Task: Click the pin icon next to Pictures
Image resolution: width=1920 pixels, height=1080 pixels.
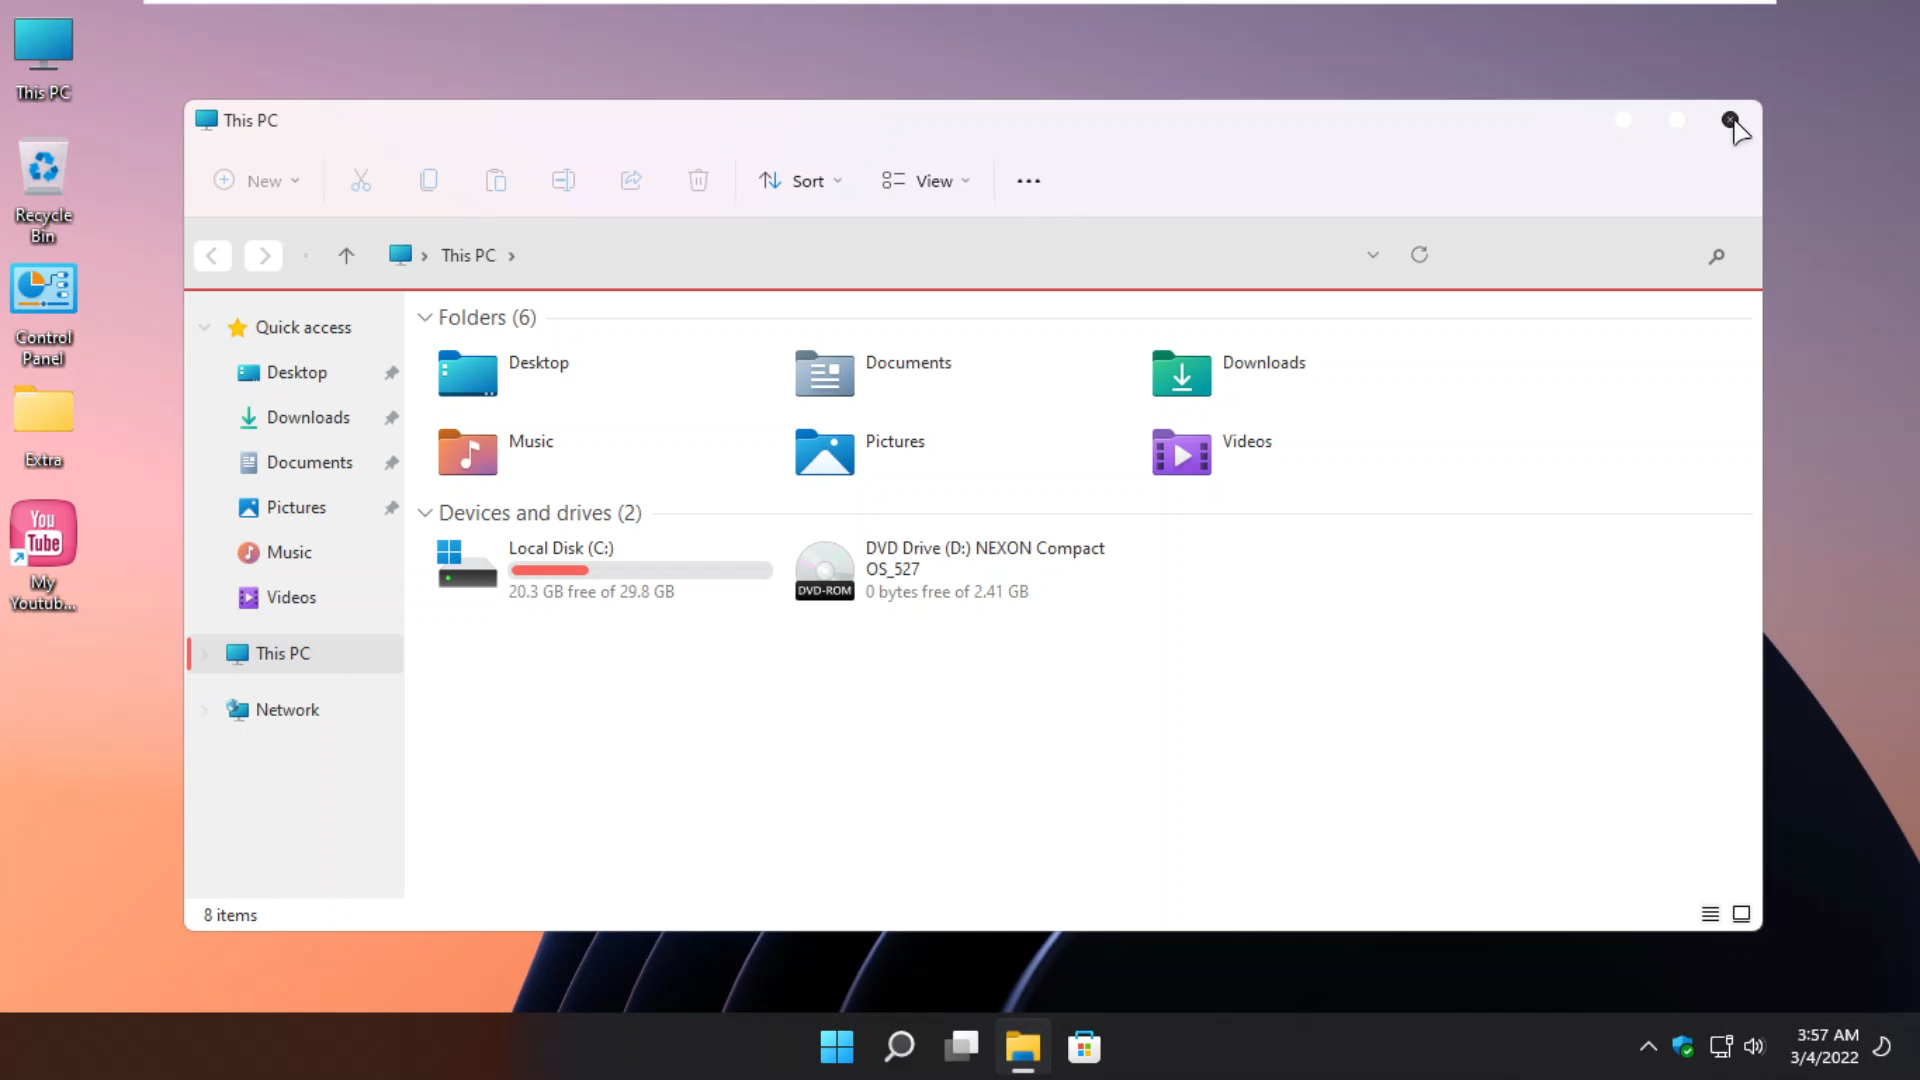Action: [391, 508]
